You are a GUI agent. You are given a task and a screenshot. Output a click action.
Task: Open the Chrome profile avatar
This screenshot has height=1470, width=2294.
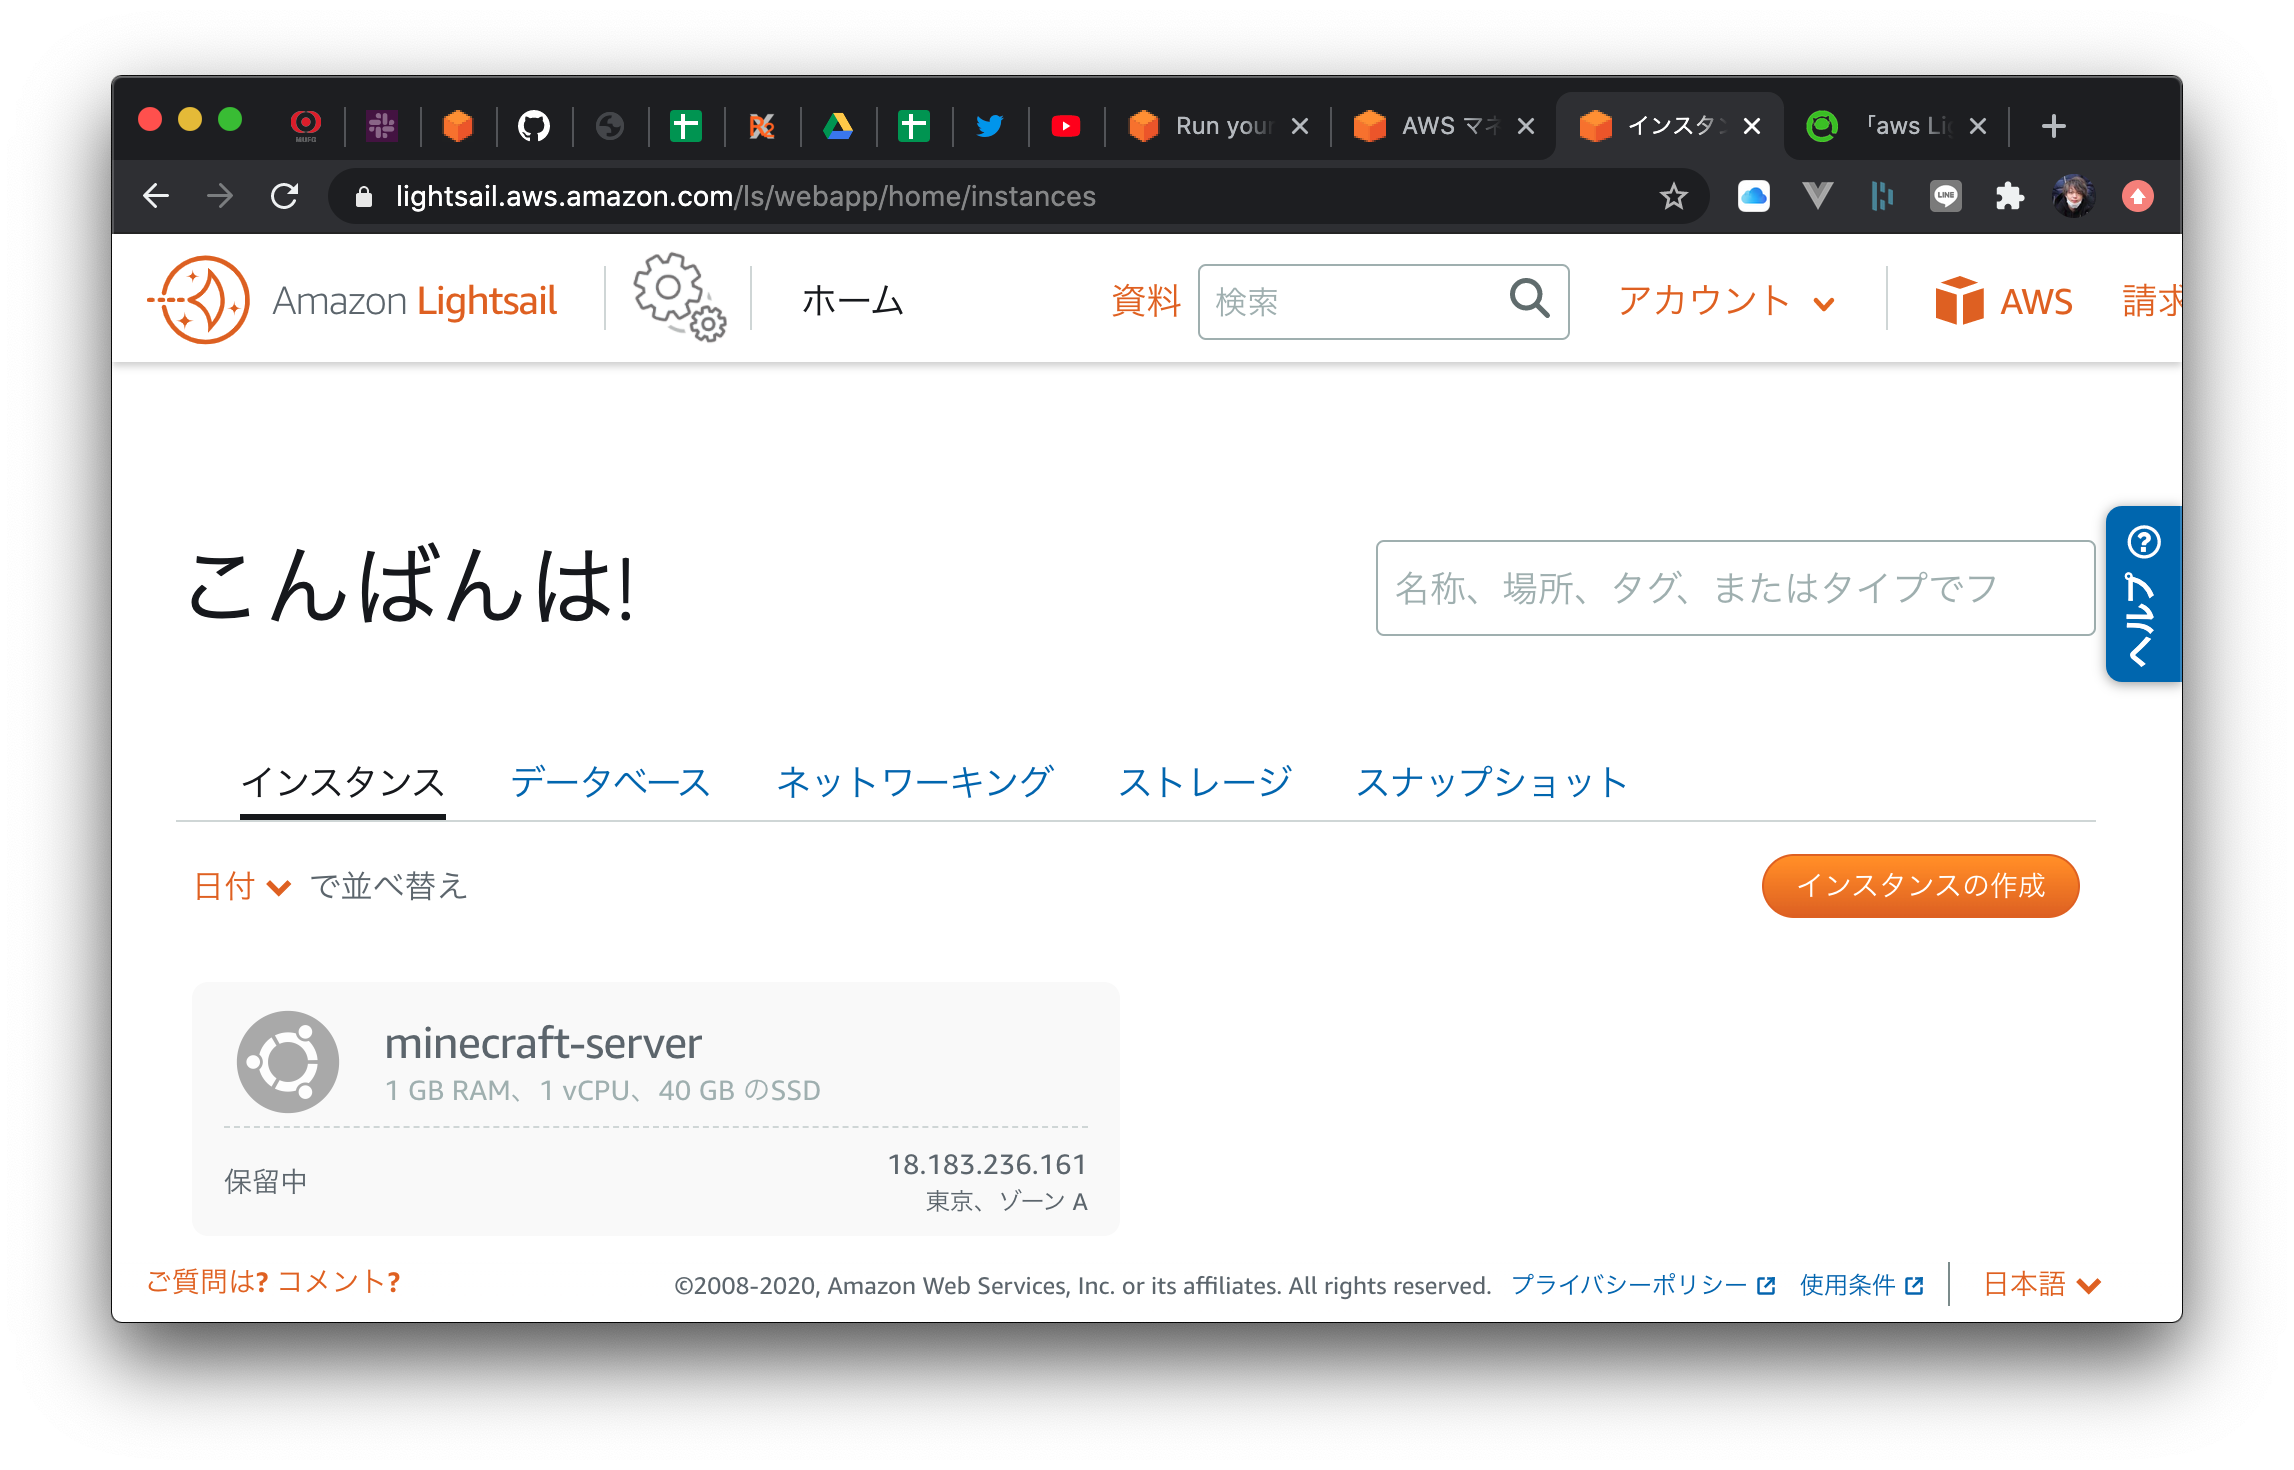2074,196
